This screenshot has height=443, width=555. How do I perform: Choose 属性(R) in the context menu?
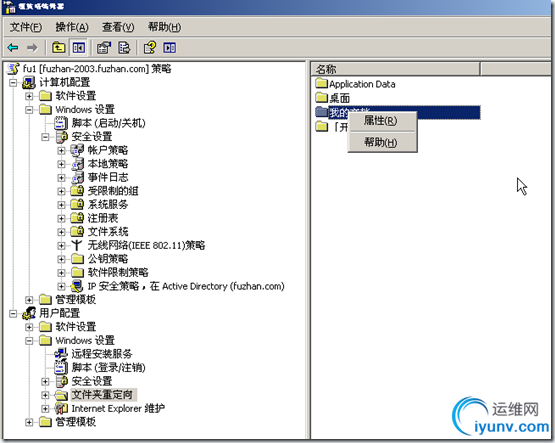[382, 121]
